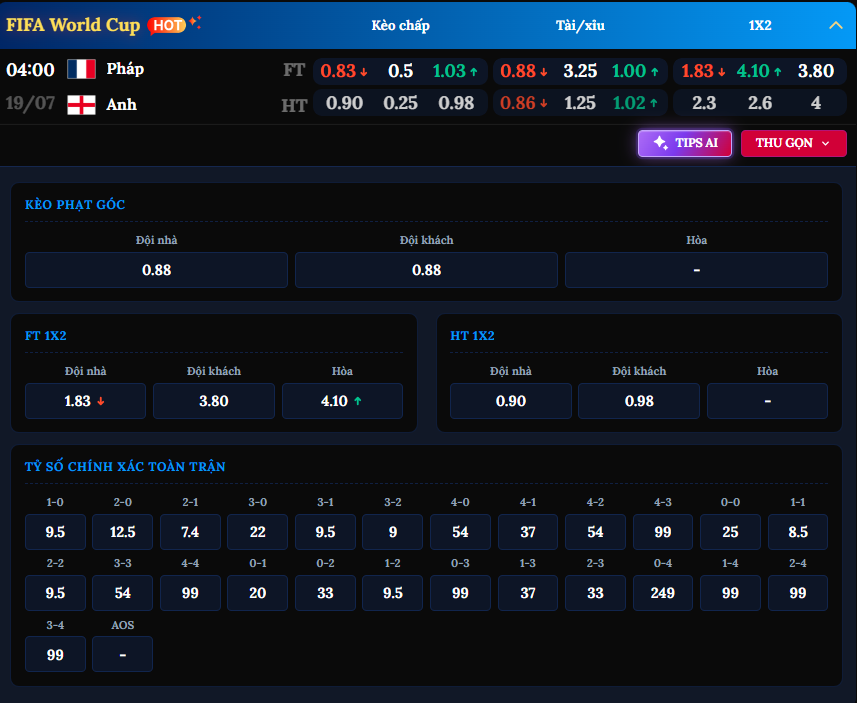Click the England flag icon

click(x=81, y=104)
